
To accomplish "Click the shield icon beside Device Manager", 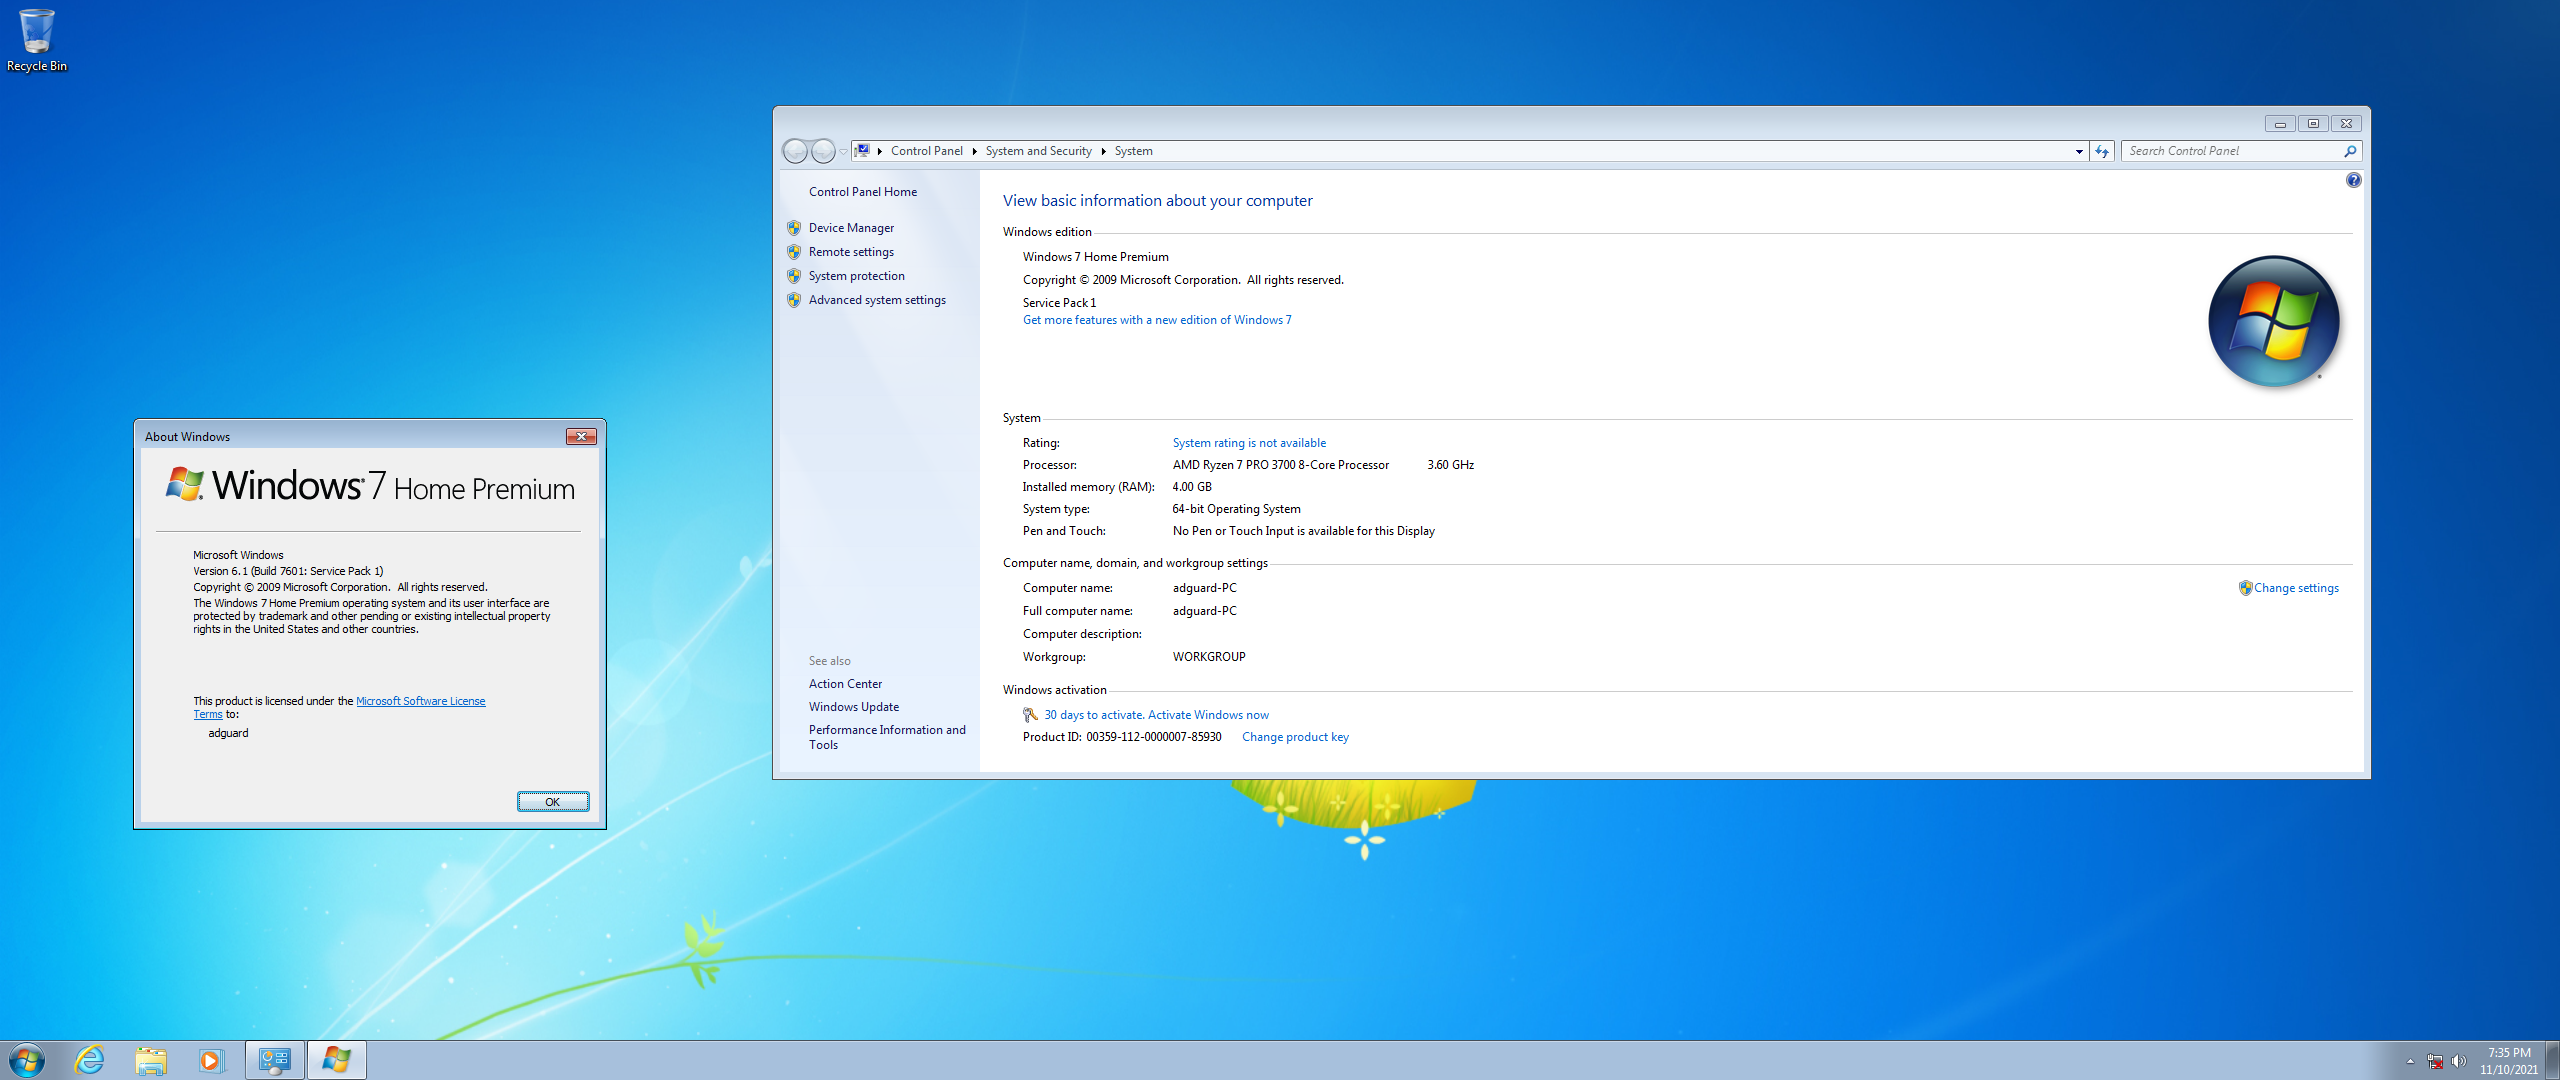I will tap(794, 228).
